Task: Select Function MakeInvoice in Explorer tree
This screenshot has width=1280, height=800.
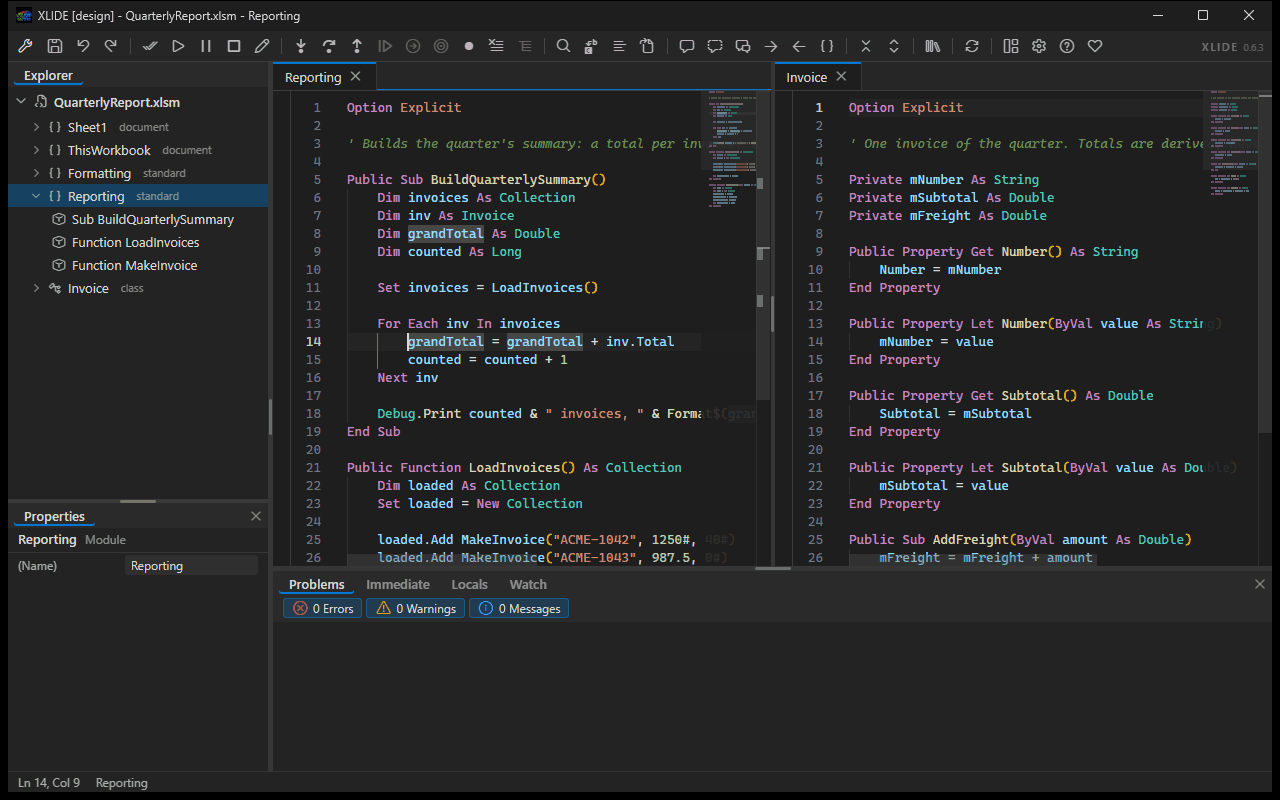Action: pos(138,265)
